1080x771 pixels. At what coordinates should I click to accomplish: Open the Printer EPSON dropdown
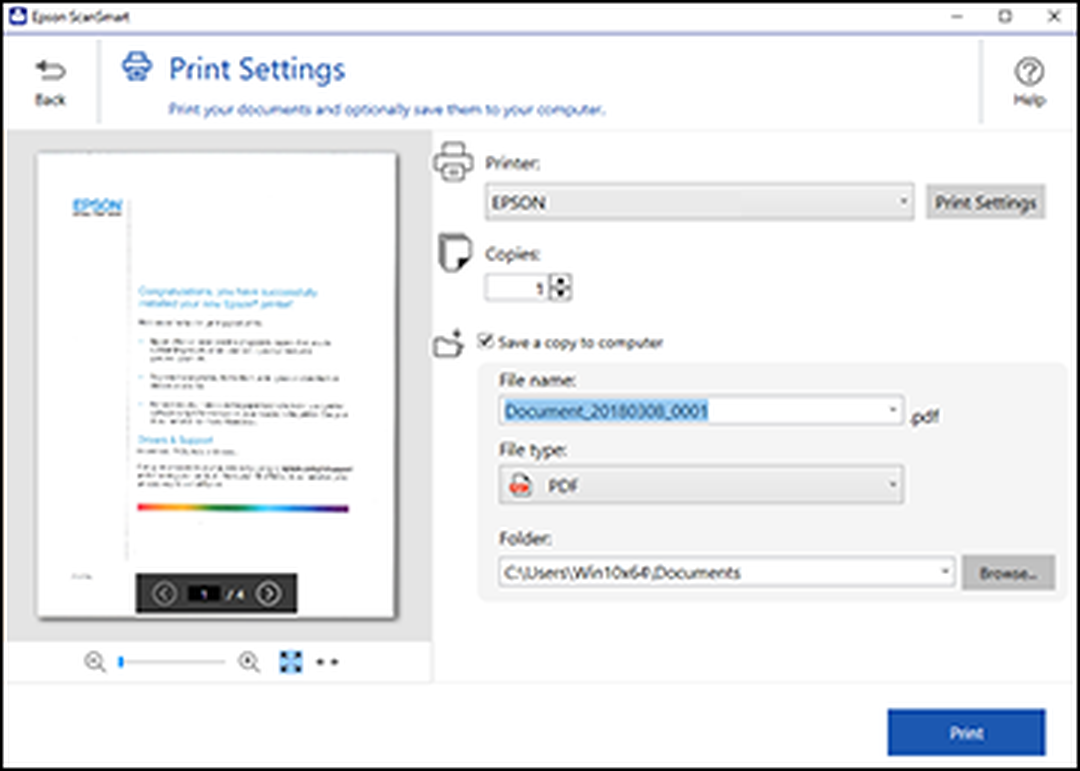coord(699,202)
